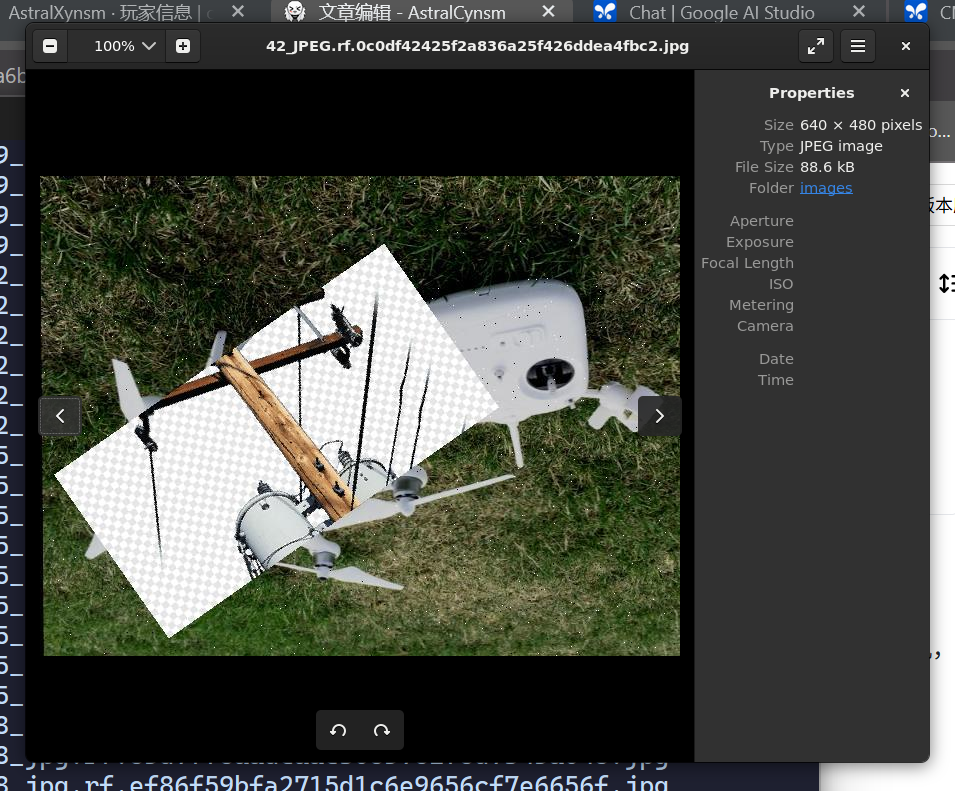The width and height of the screenshot is (955, 791).
Task: Click the zoom in plus button
Action: click(x=182, y=47)
